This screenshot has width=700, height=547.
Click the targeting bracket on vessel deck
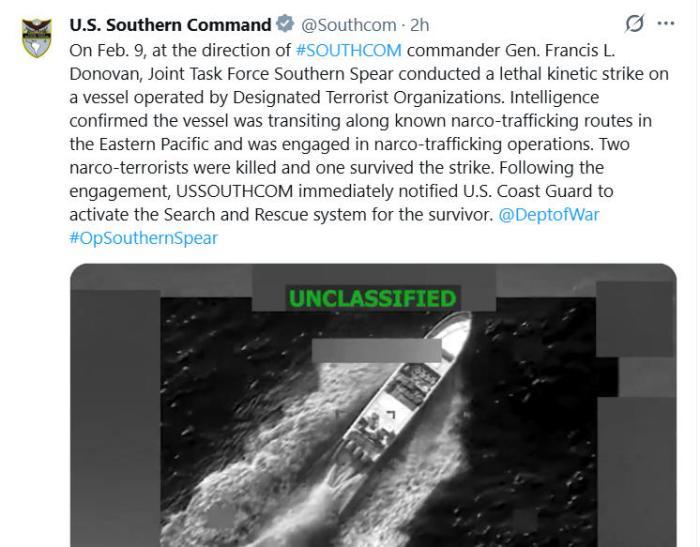pos(391,415)
